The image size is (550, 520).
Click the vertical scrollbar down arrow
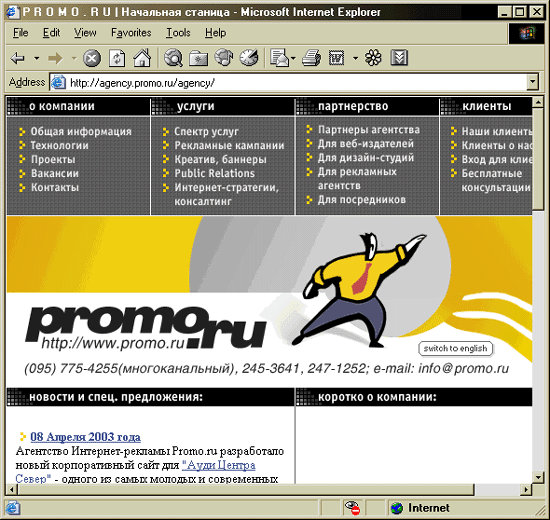[x=538, y=477]
